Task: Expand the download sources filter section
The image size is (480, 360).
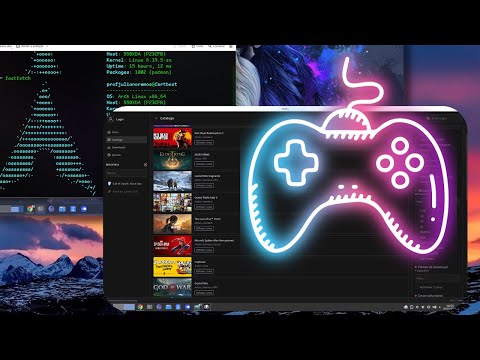Action: pos(433,267)
